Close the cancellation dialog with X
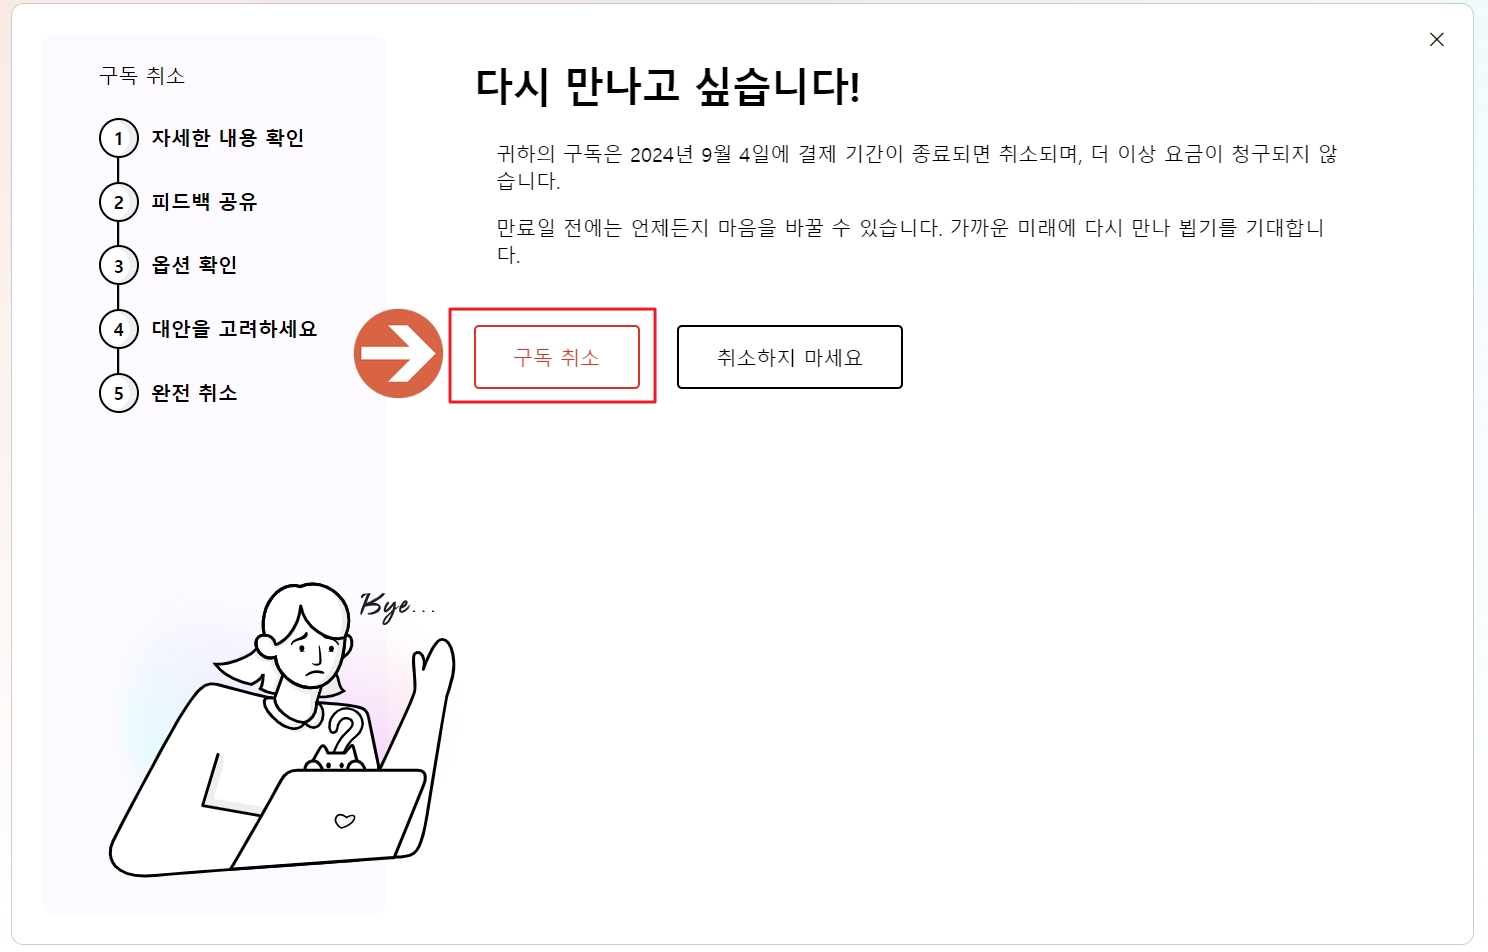The height and width of the screenshot is (952, 1488). (x=1437, y=40)
